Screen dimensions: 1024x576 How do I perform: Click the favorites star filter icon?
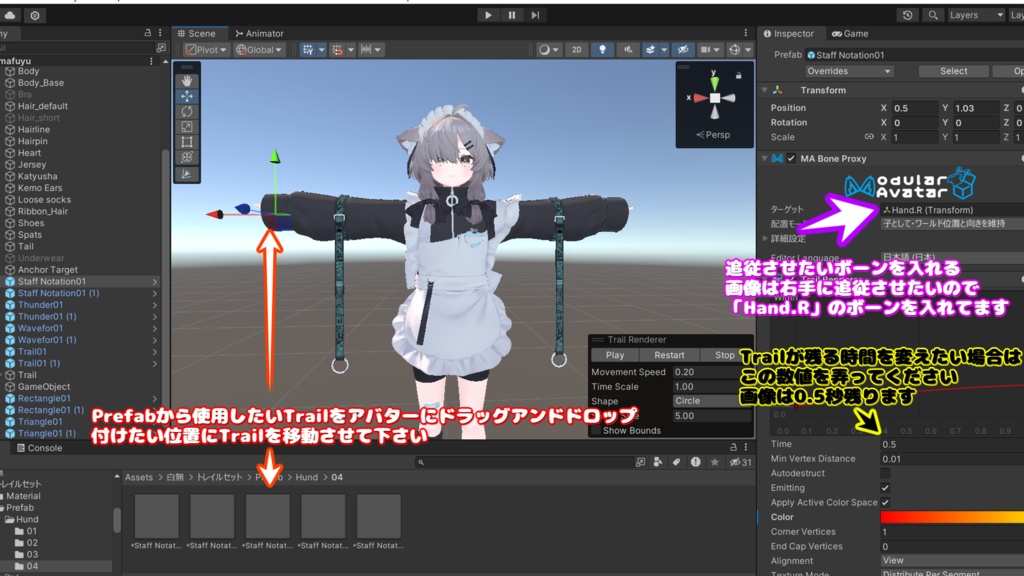(x=715, y=462)
